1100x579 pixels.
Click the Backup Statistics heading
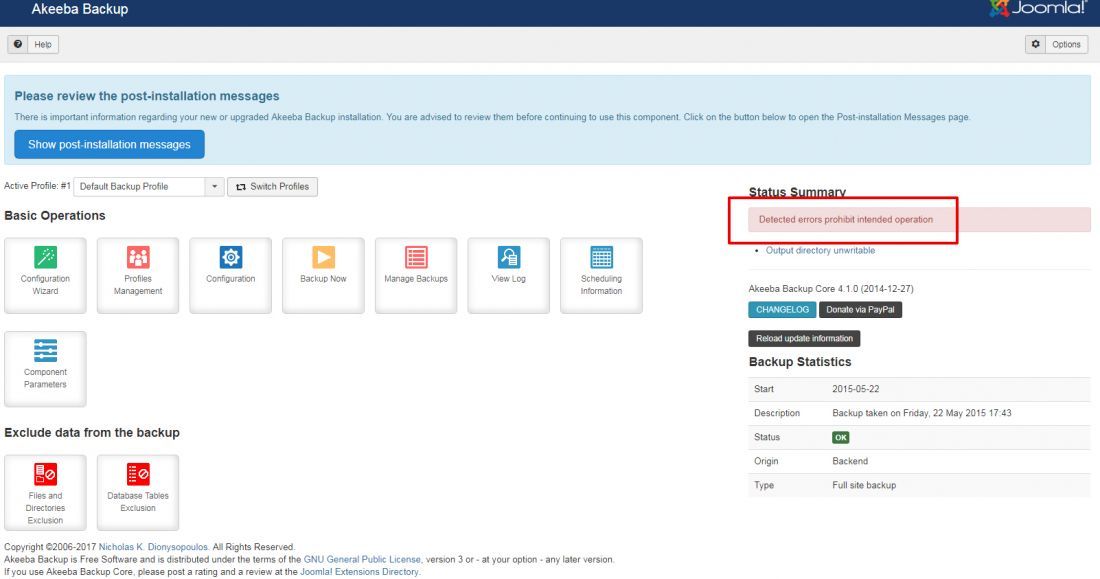tap(800, 362)
